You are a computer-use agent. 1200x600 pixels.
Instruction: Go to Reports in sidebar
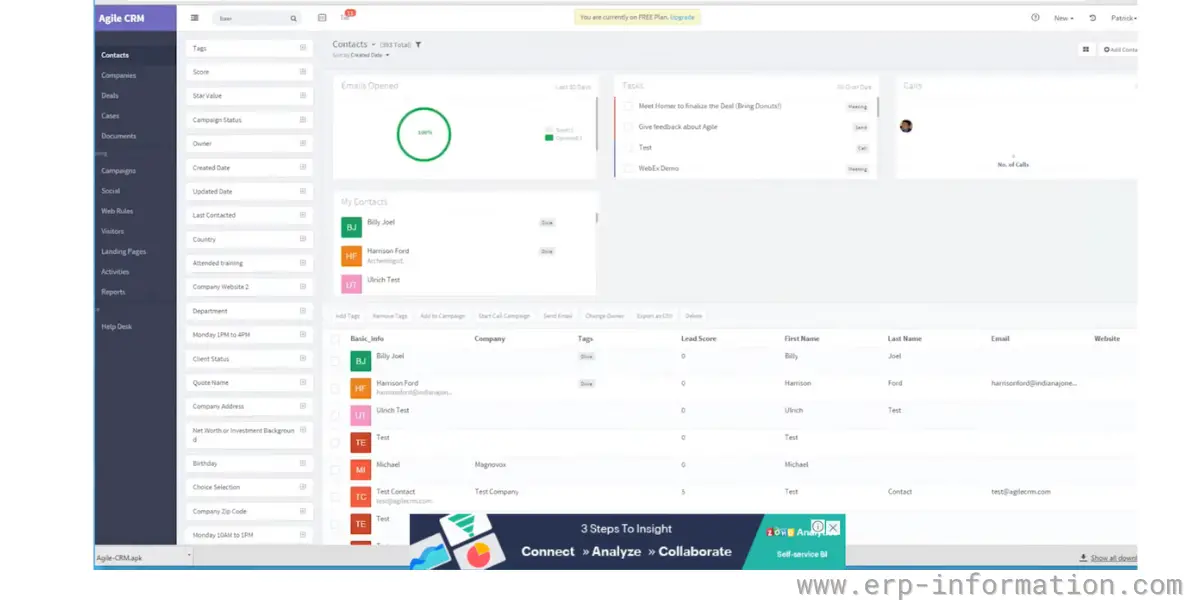113,292
